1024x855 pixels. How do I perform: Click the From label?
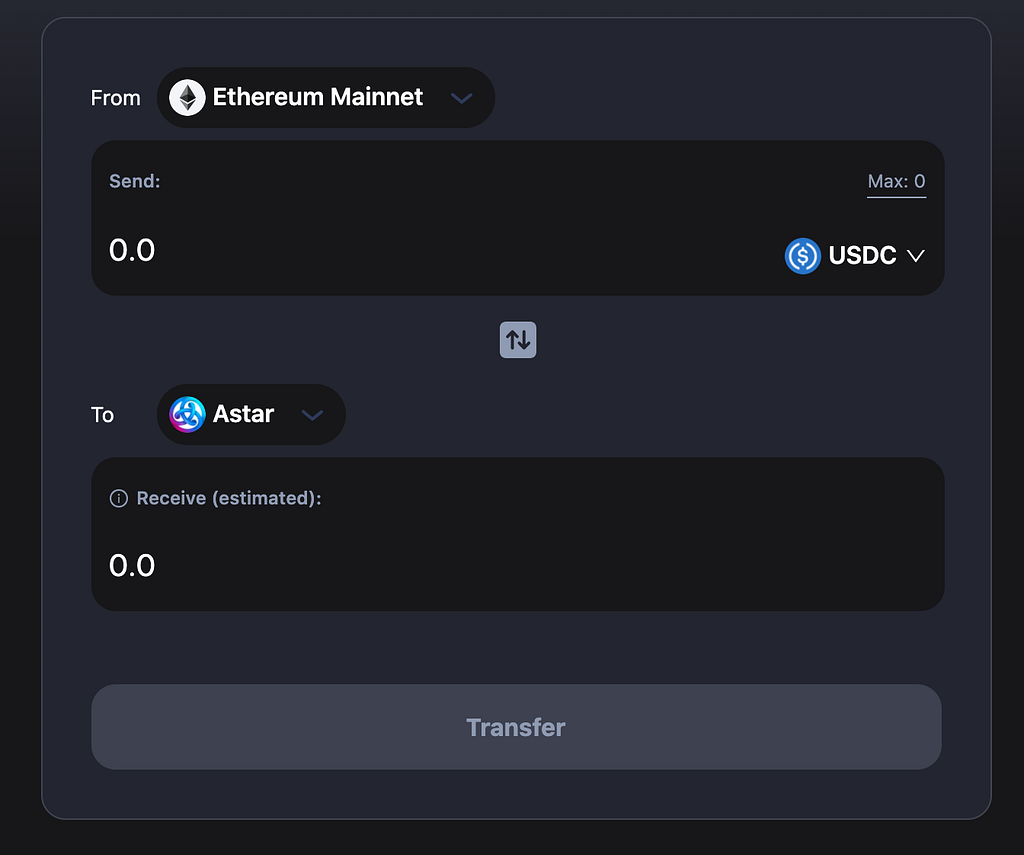click(116, 98)
